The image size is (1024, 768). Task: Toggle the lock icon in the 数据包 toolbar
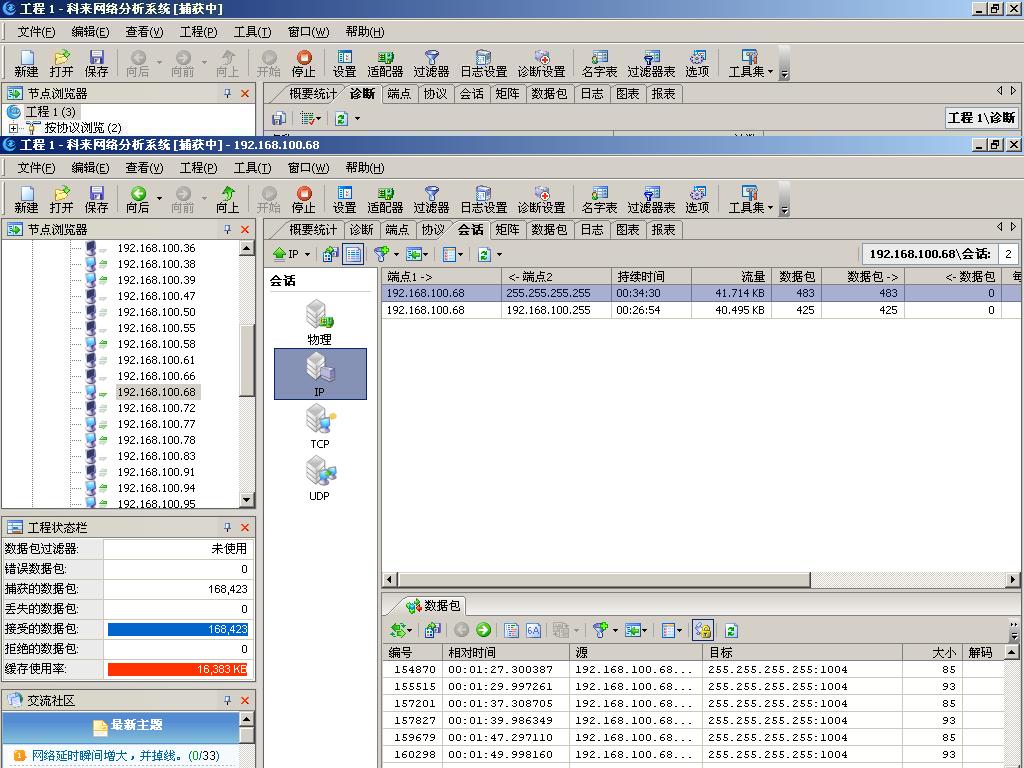click(x=702, y=630)
